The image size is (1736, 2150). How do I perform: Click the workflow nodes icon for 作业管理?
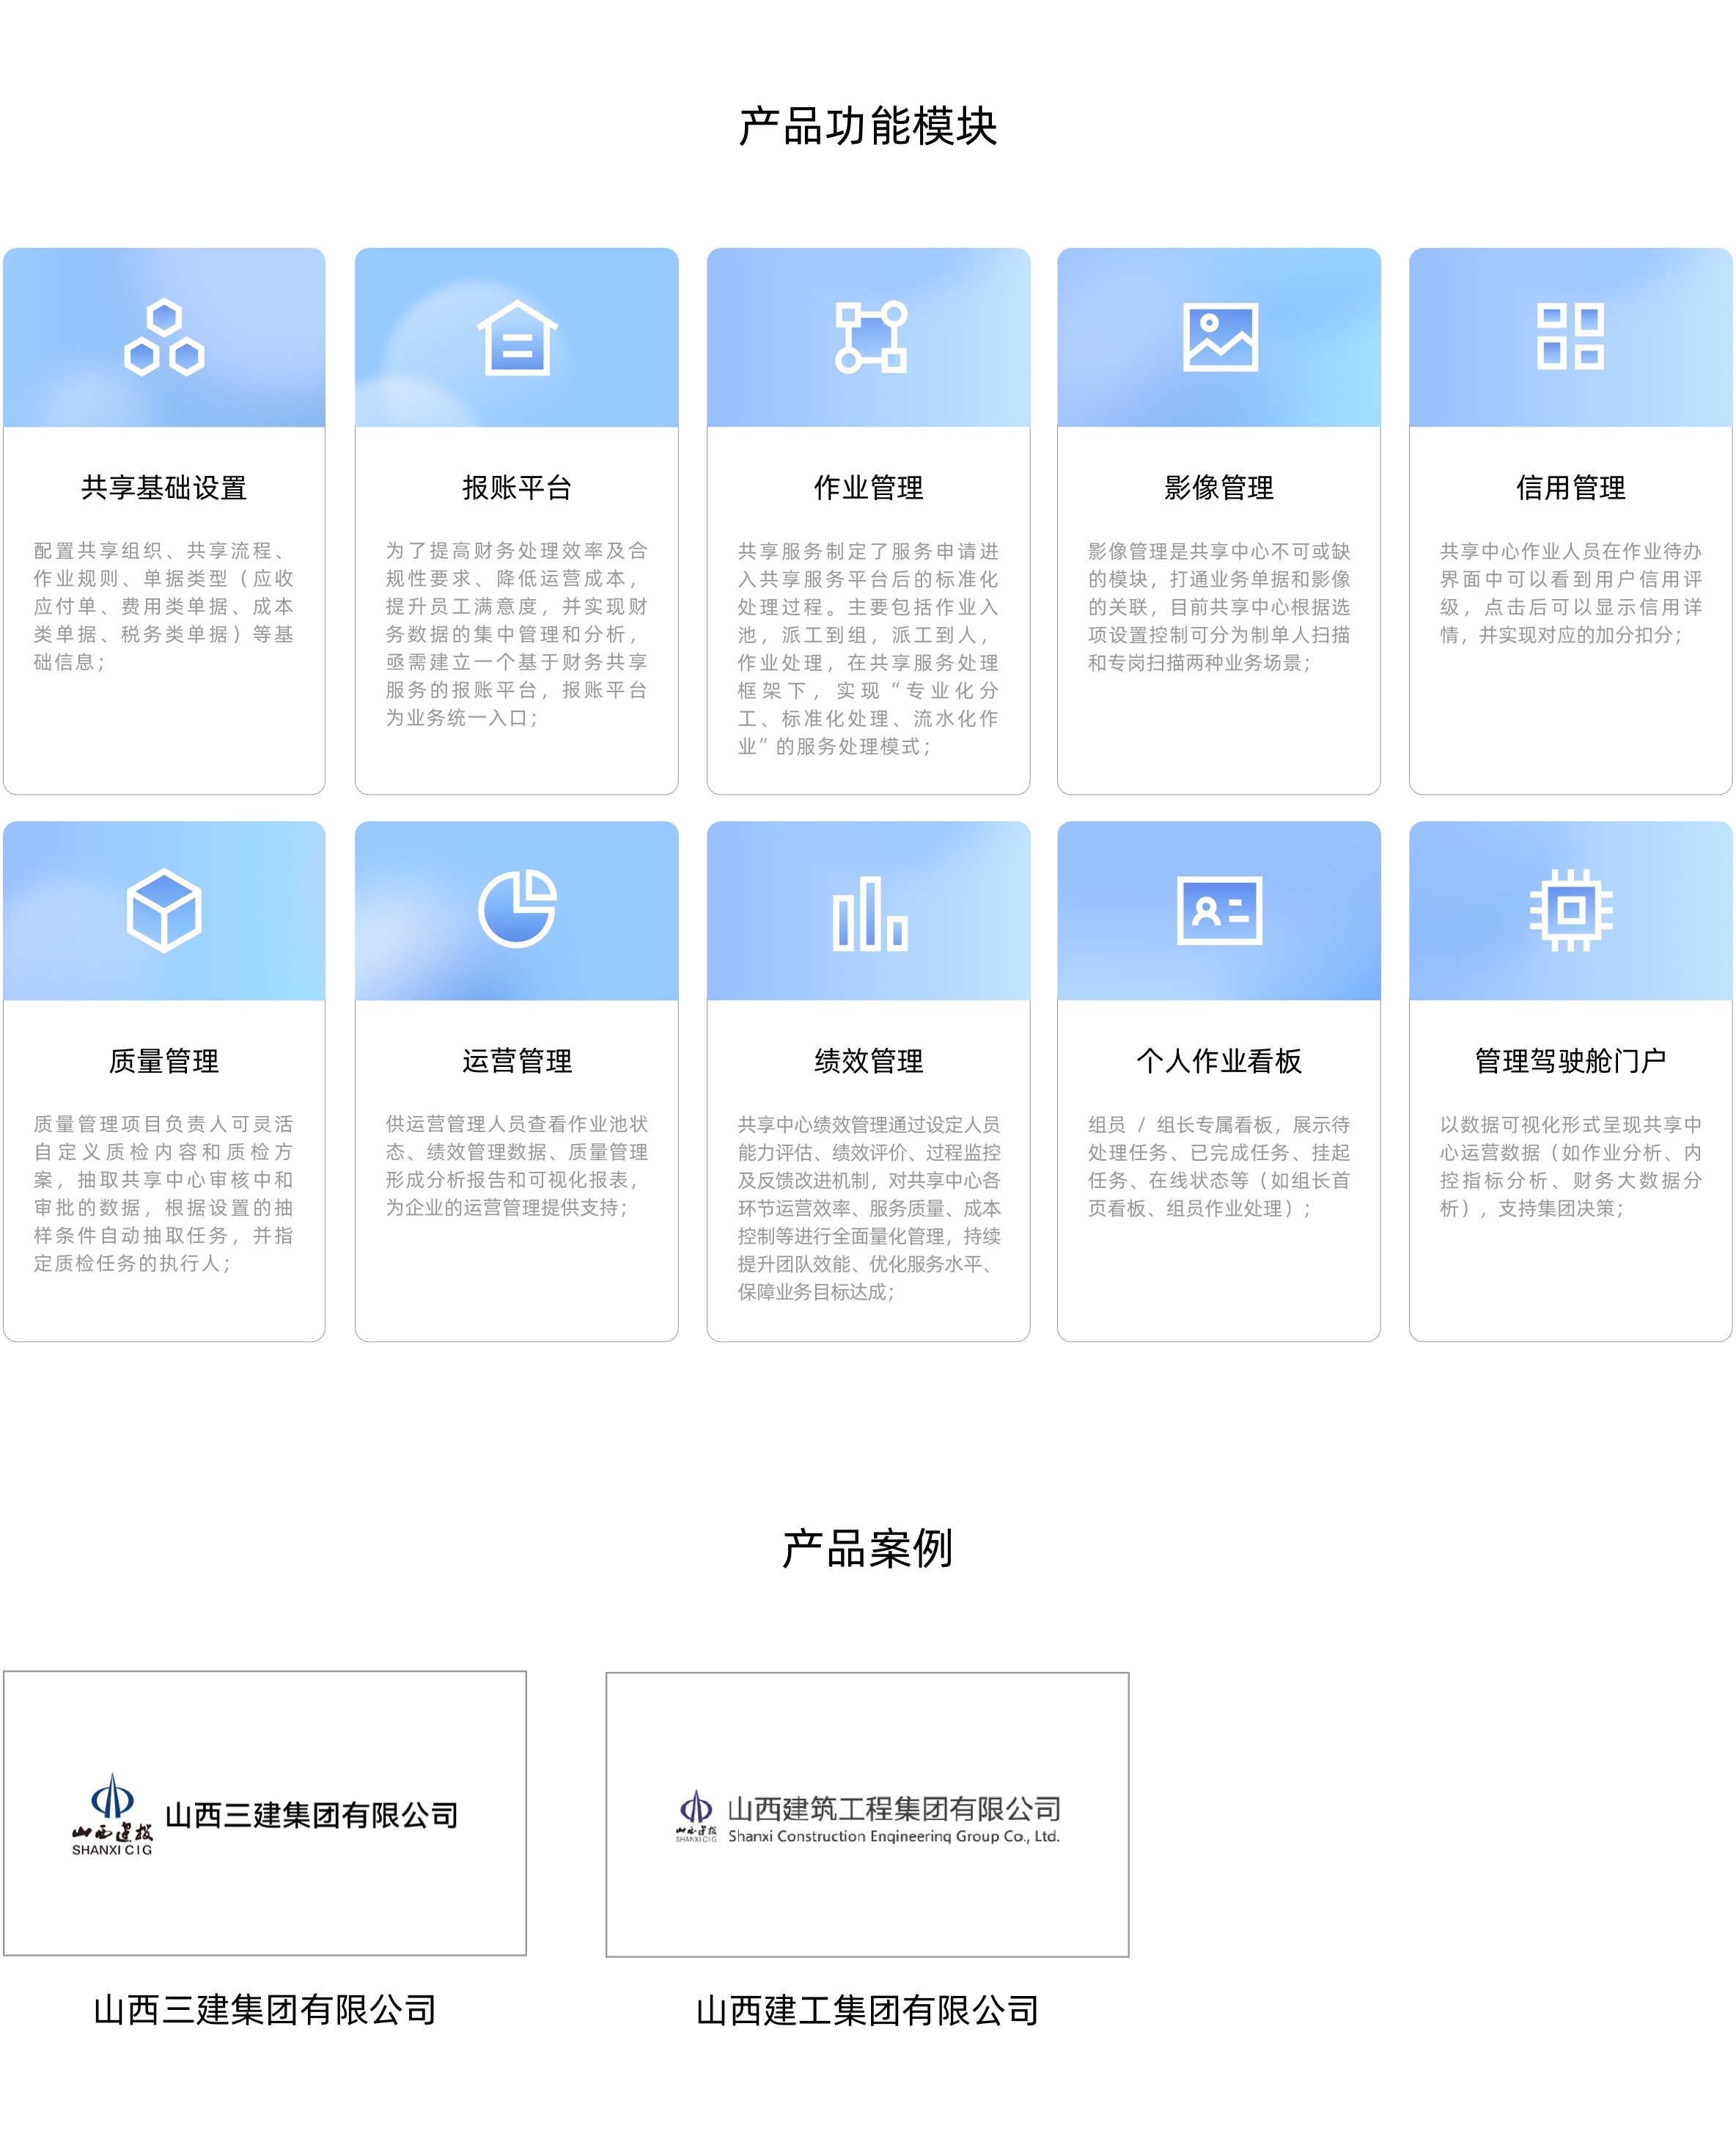871,337
